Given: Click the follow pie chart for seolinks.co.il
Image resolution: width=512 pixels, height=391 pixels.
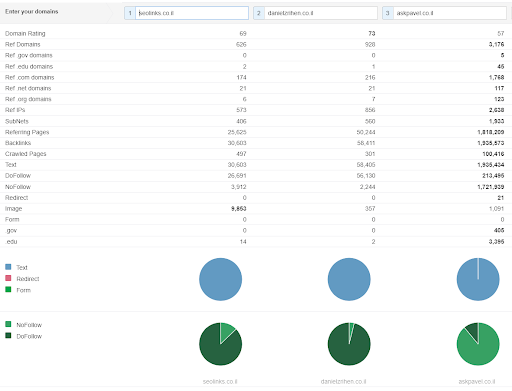Looking at the screenshot, I should (220, 344).
